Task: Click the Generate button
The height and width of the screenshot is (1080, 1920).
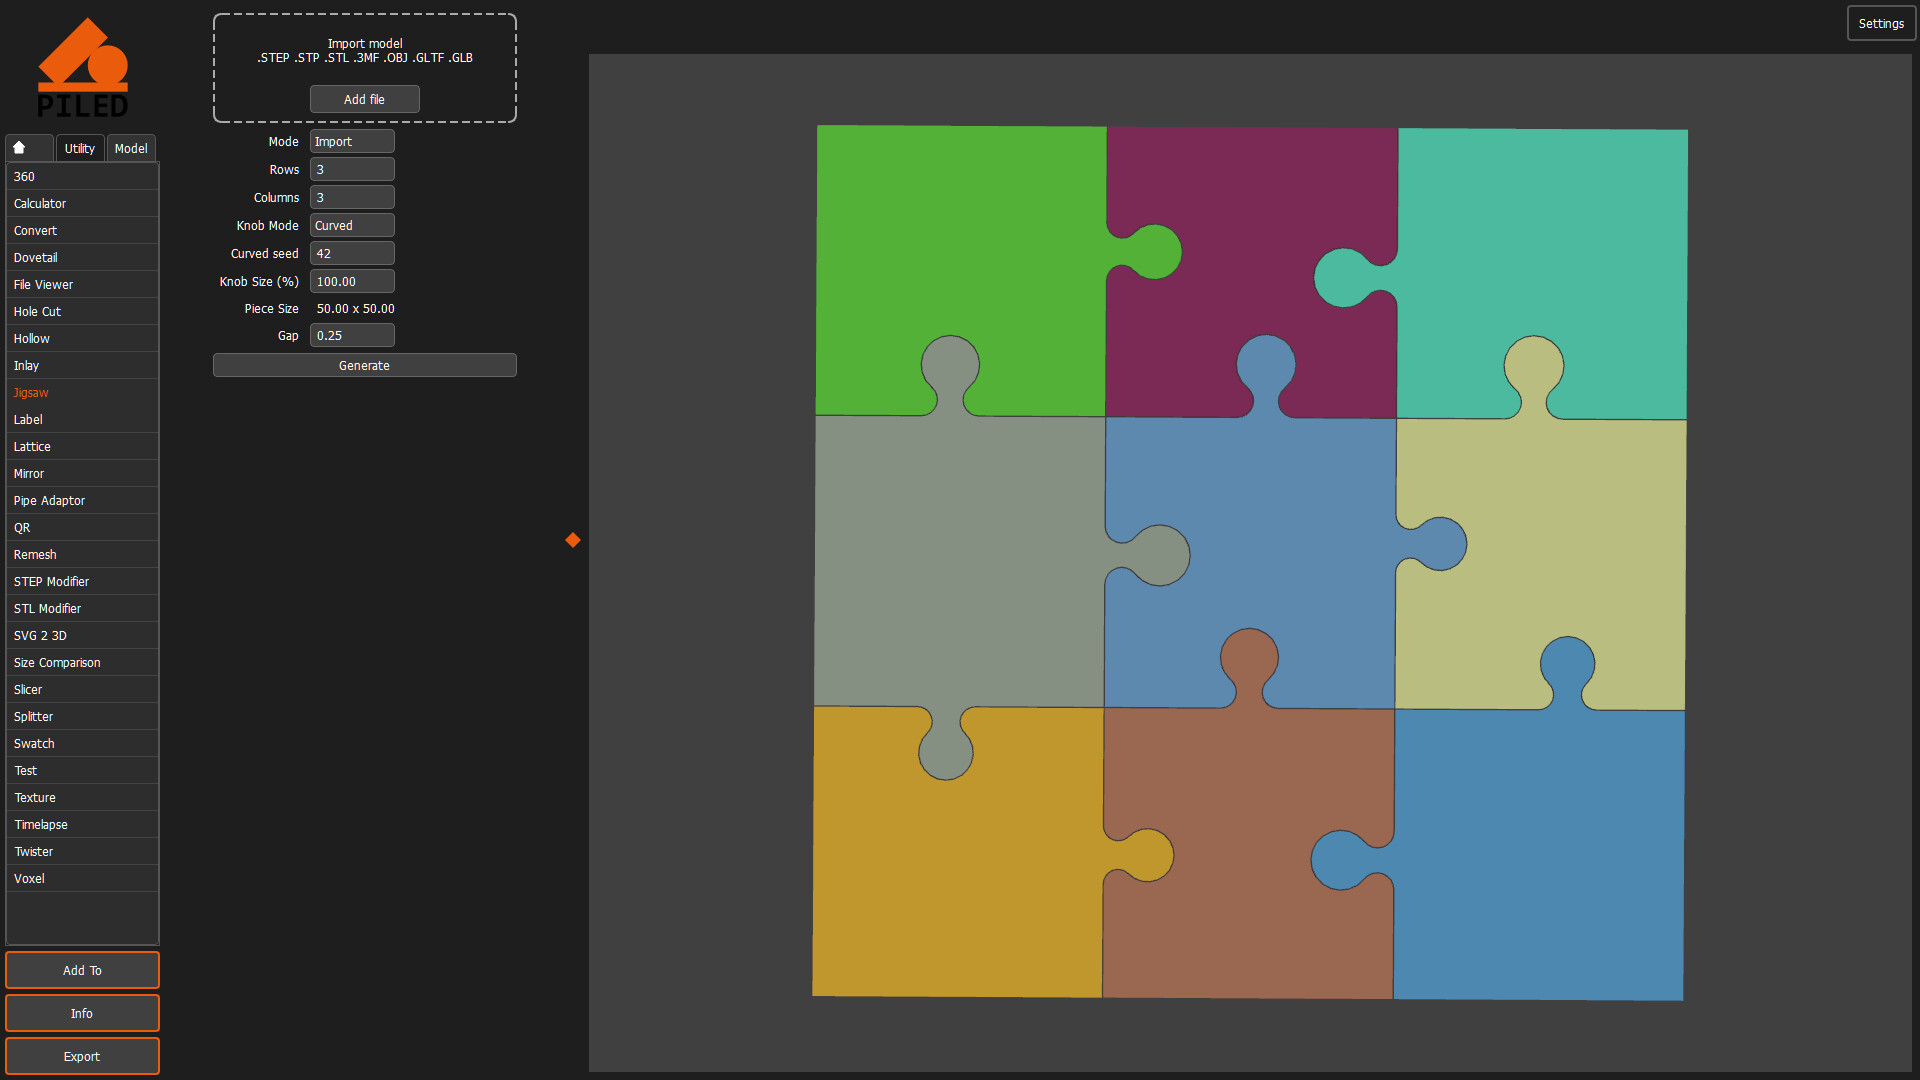Action: coord(365,366)
